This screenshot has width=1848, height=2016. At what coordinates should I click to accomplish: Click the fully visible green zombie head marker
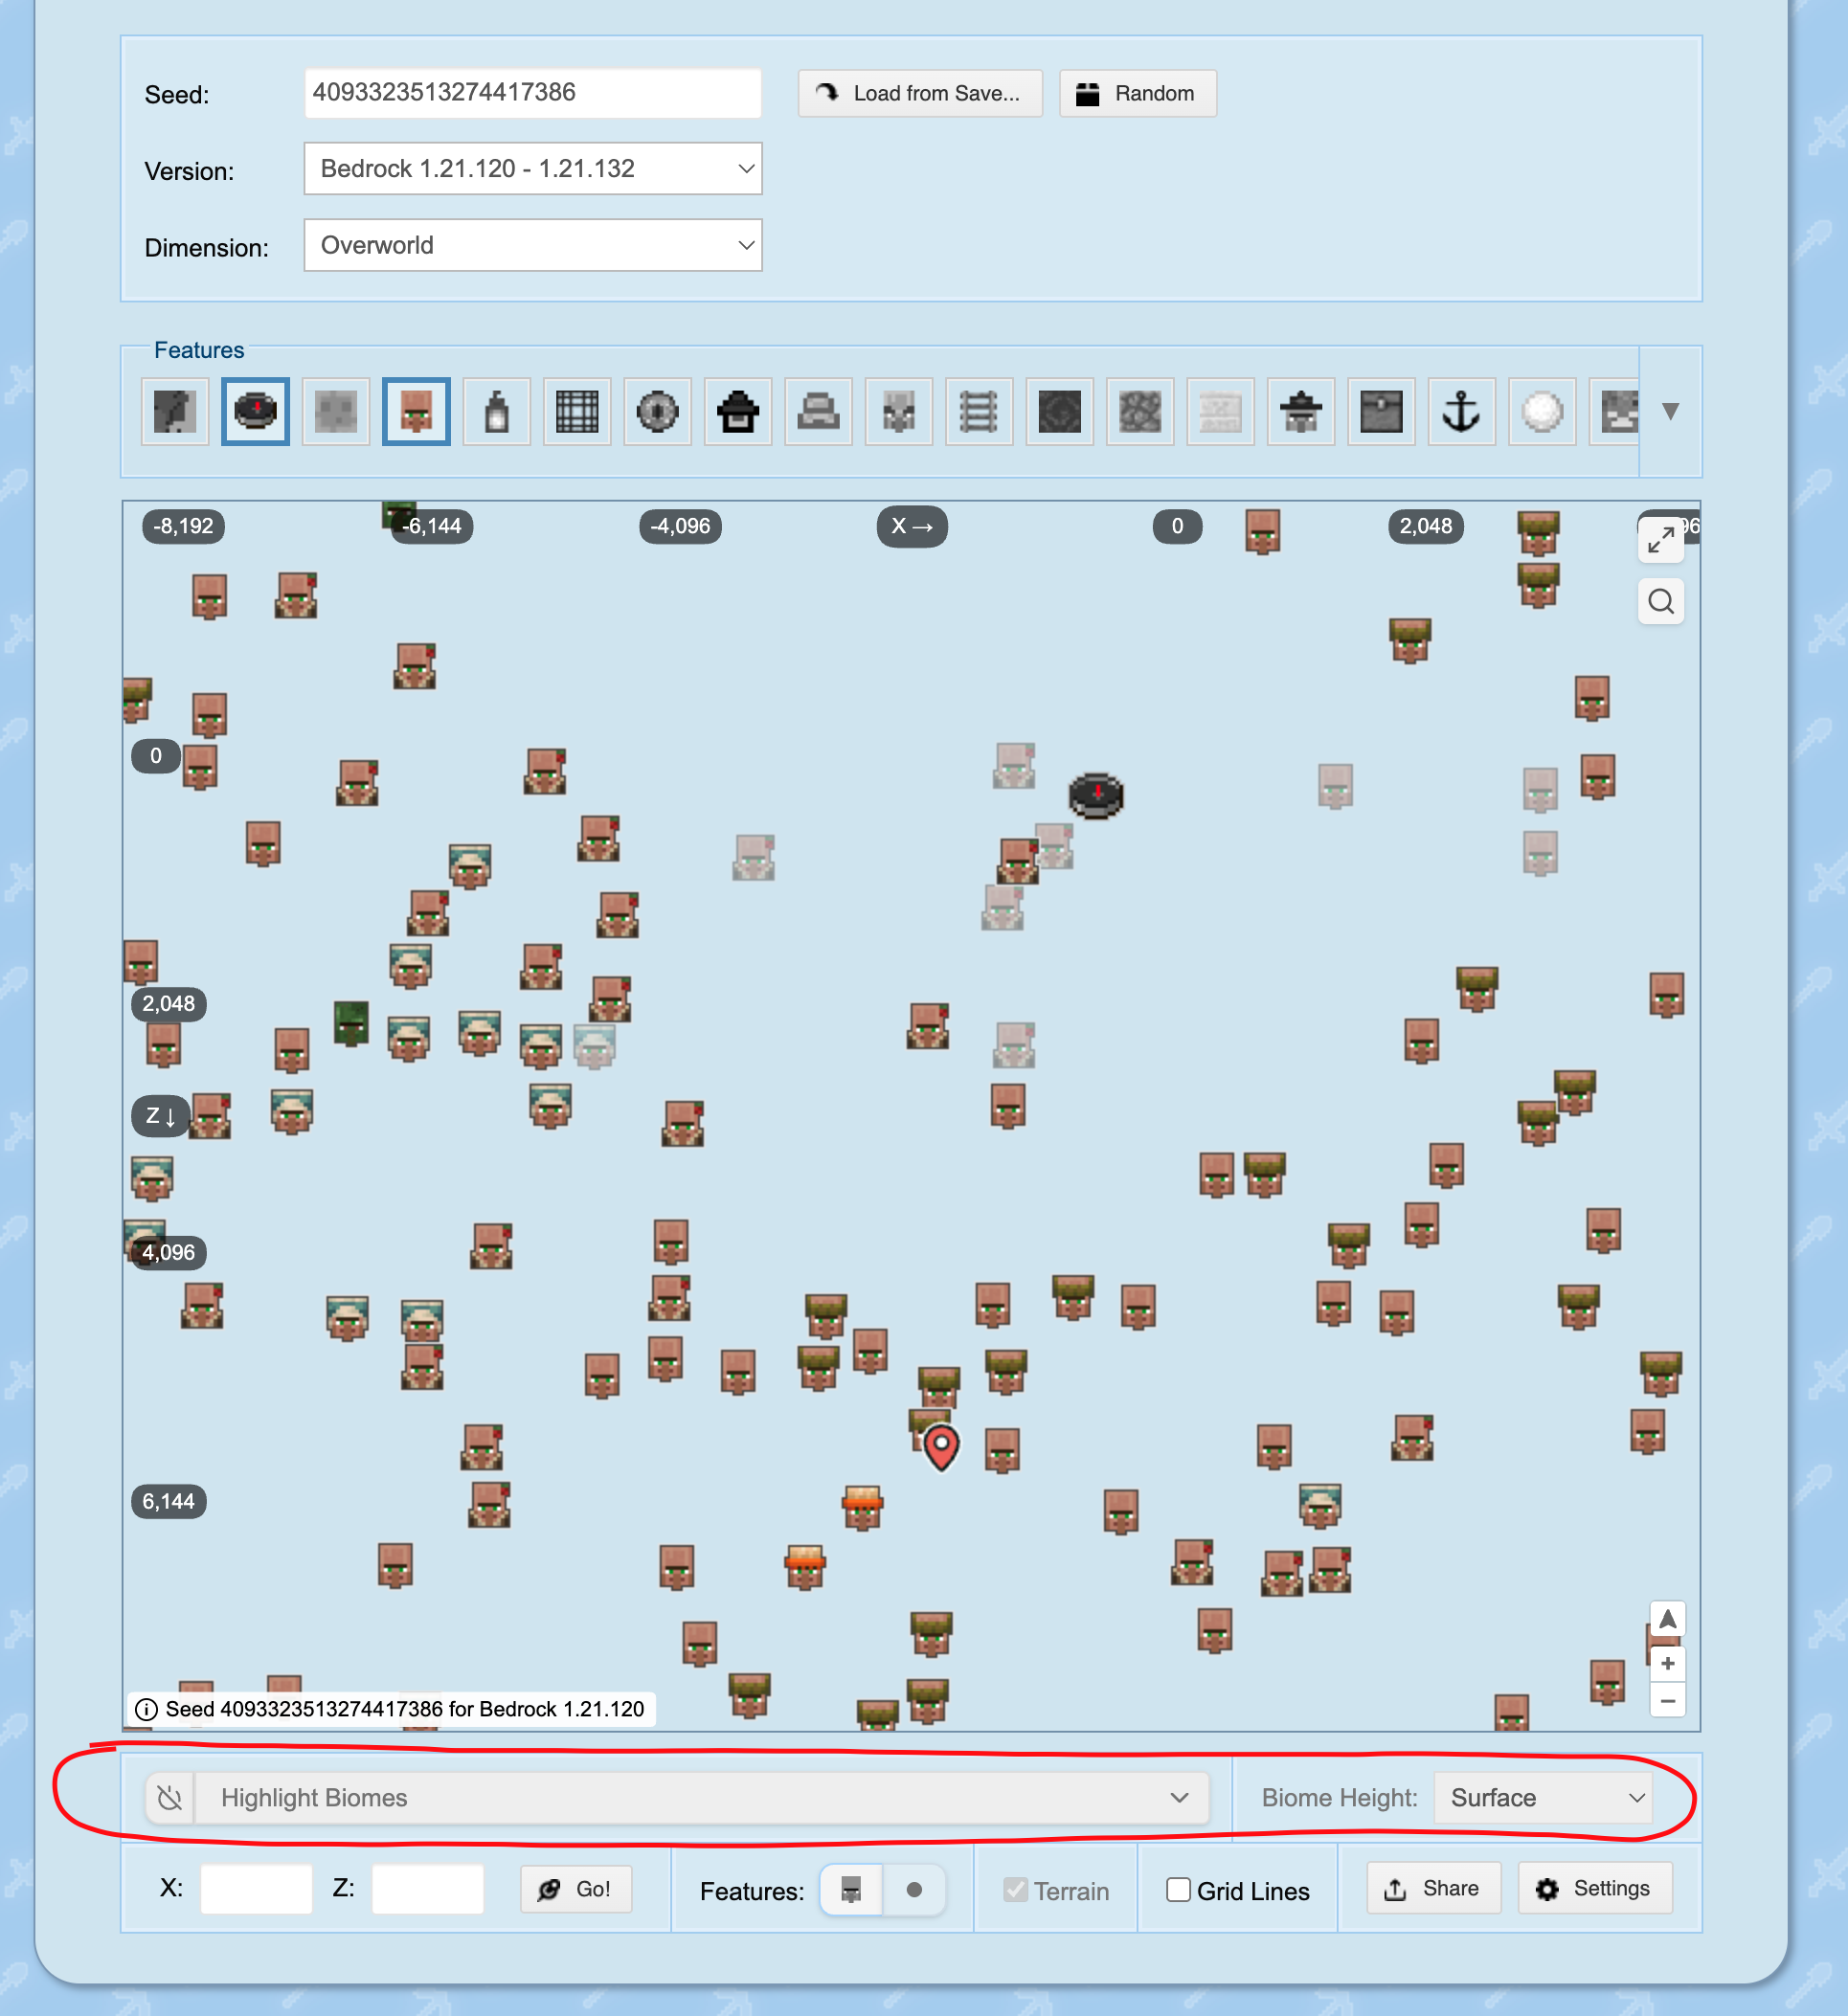351,1023
